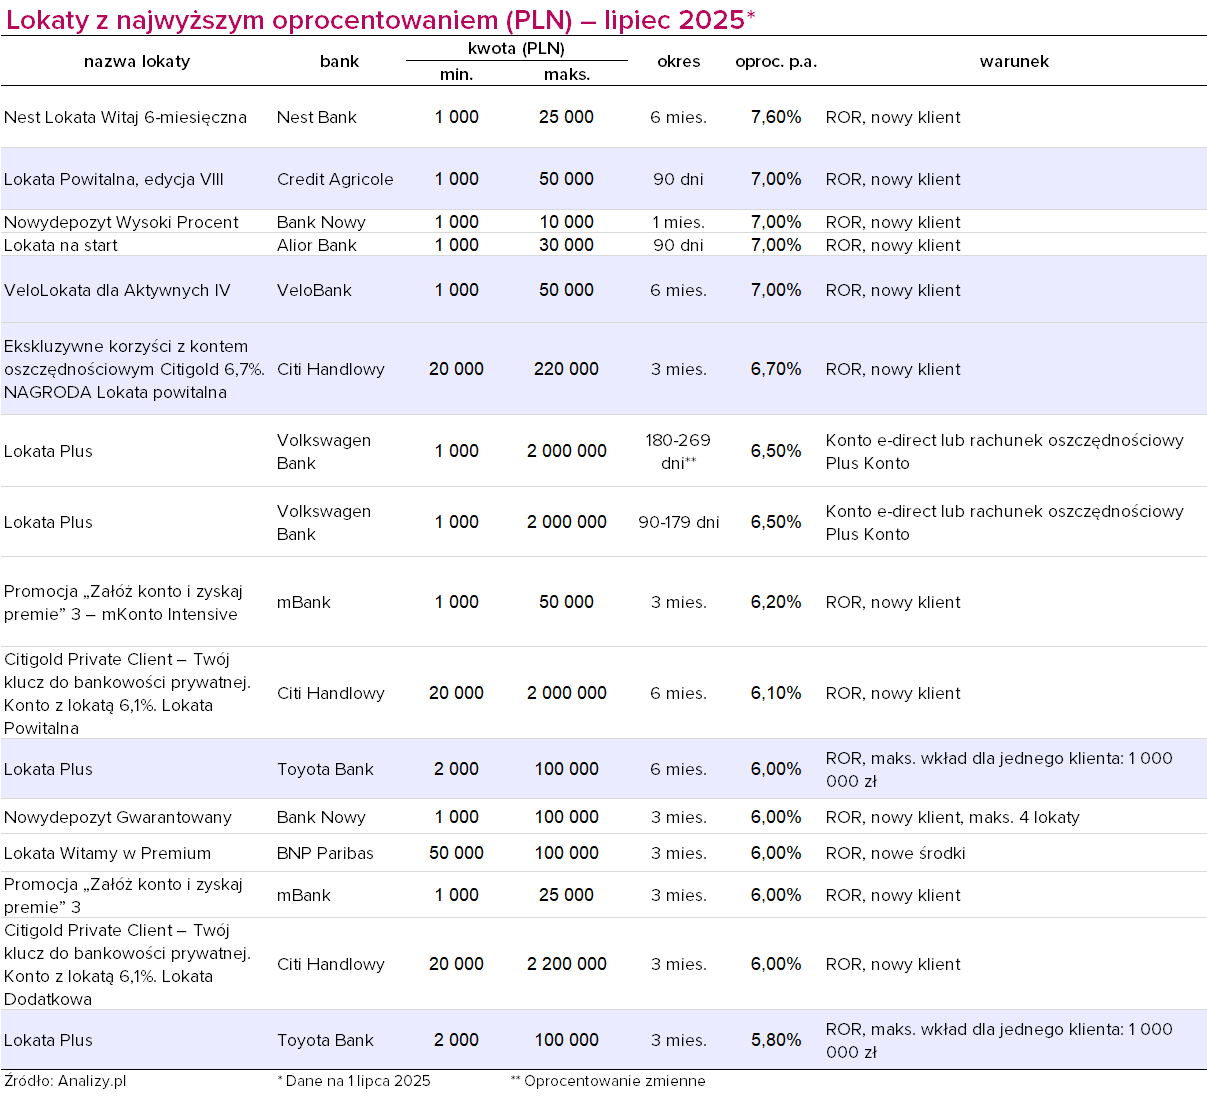Click the '1 mies.' period cell
1207x1112 pixels.
point(679,222)
